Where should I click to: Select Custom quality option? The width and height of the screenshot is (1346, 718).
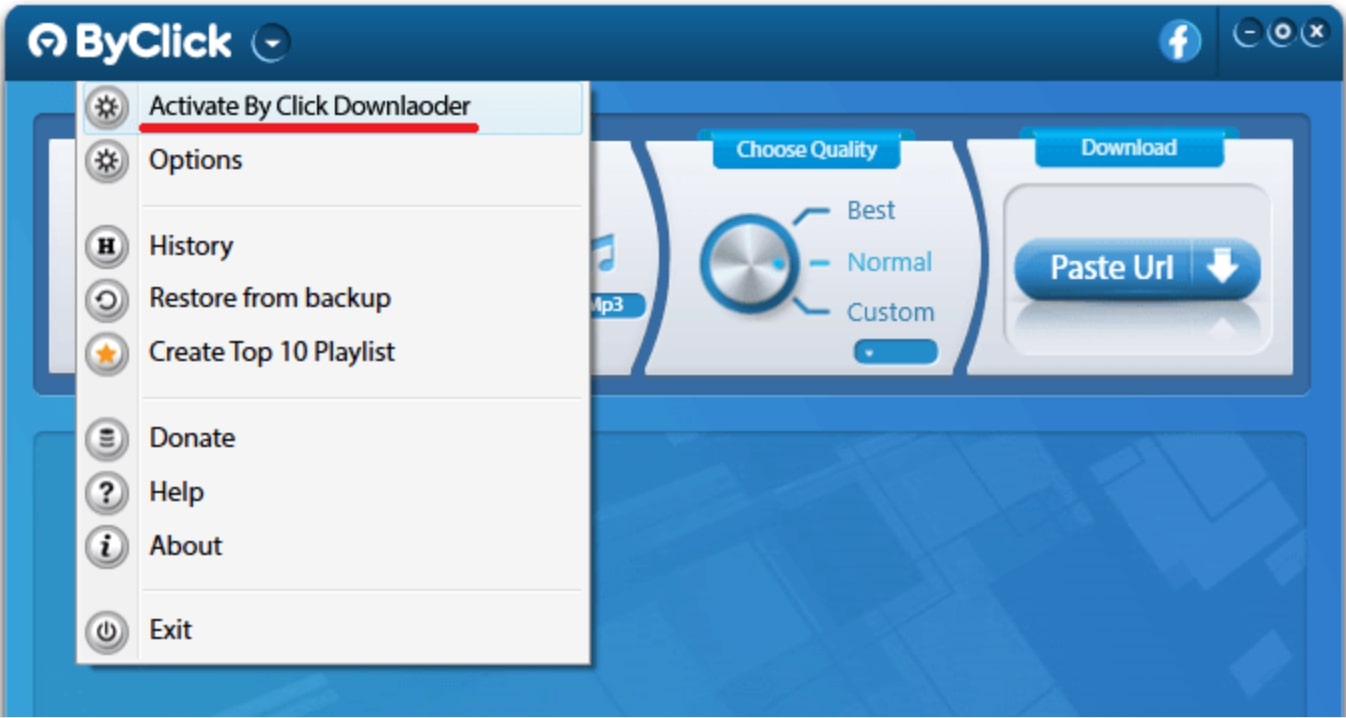[890, 313]
